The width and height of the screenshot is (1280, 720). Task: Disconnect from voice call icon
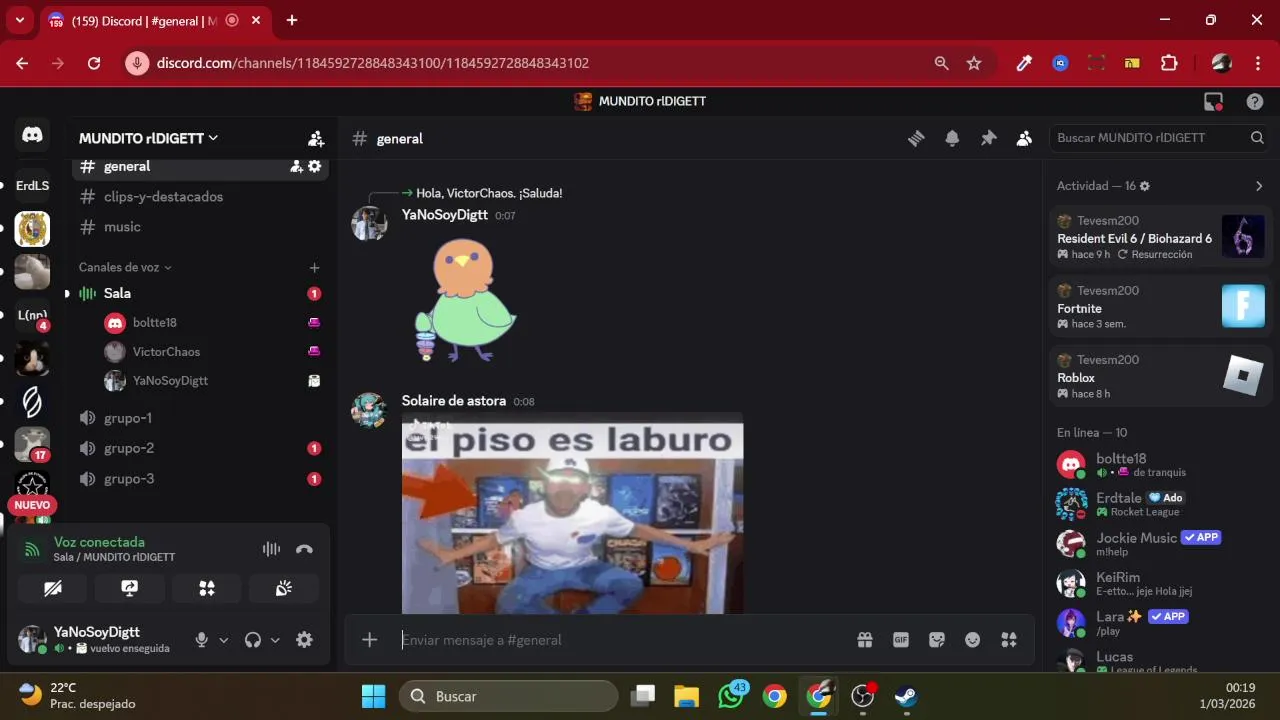(304, 549)
